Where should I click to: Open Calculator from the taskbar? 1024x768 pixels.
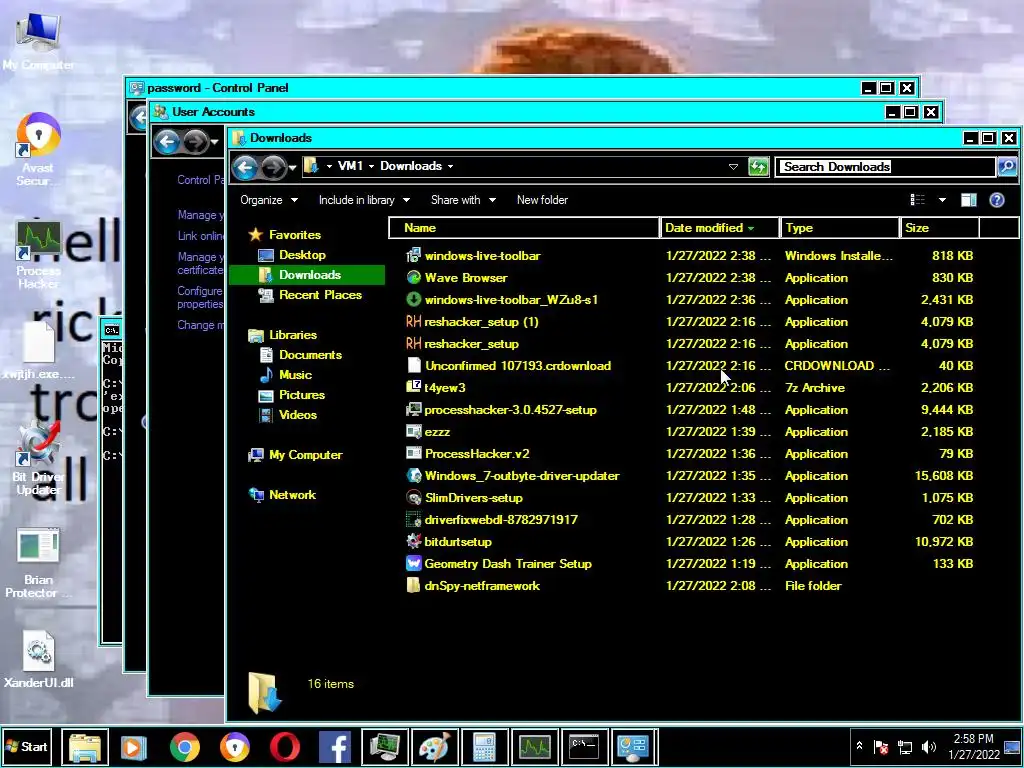coord(485,746)
